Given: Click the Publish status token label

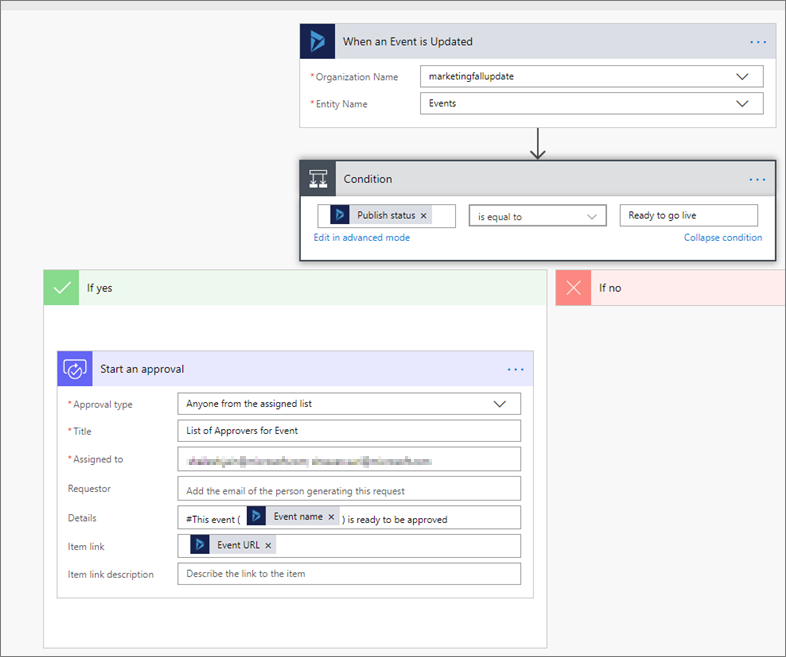Looking at the screenshot, I should (386, 215).
